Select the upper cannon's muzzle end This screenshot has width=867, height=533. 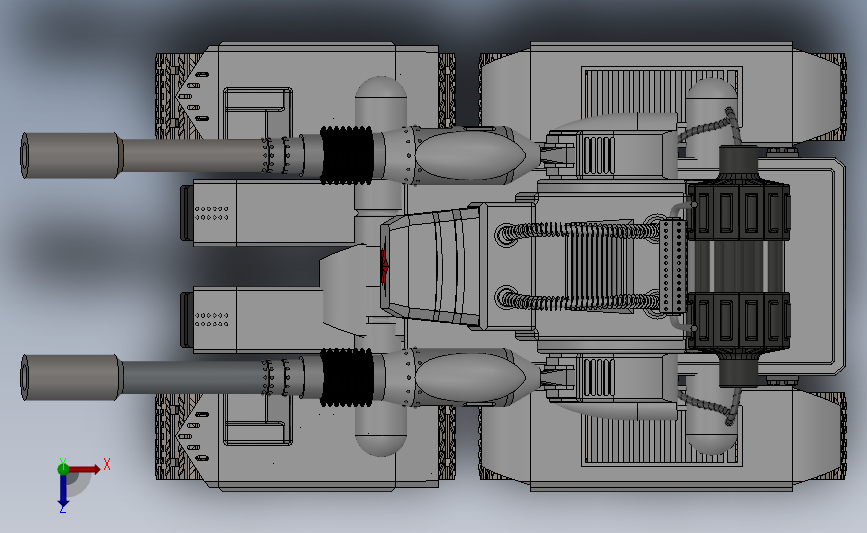(71, 155)
